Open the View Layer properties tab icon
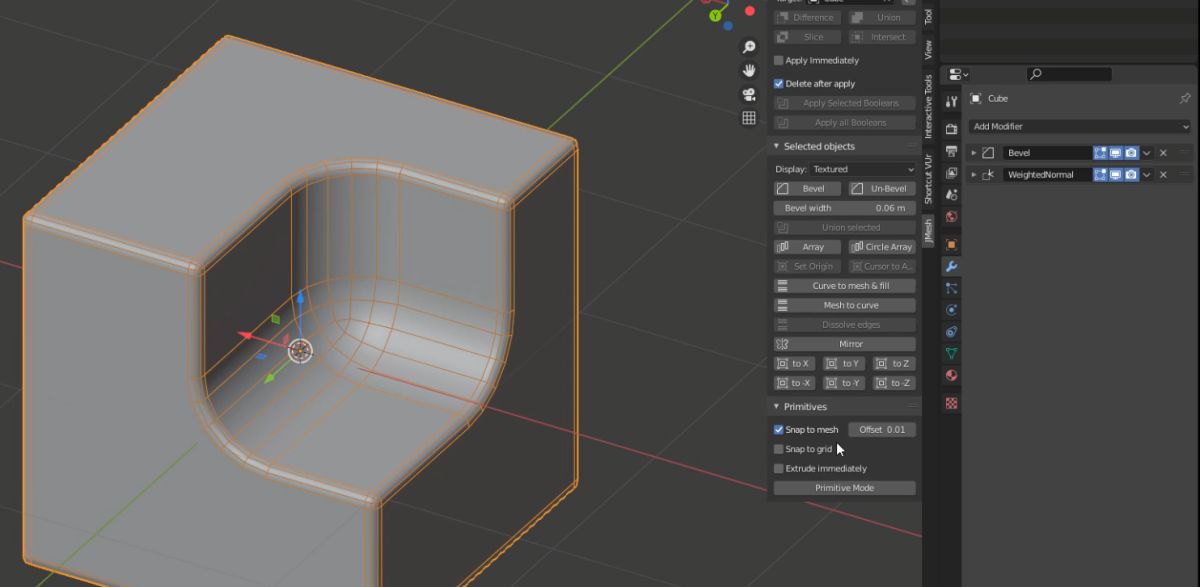 click(952, 173)
